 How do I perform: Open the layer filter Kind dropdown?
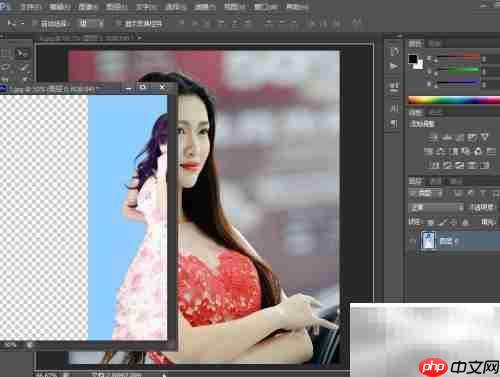tap(426, 193)
